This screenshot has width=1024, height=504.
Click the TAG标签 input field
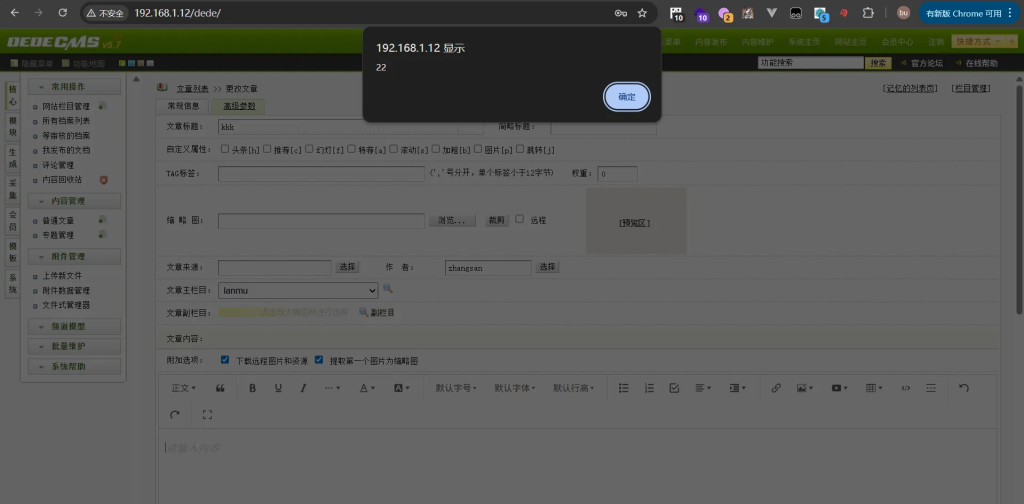(x=321, y=174)
